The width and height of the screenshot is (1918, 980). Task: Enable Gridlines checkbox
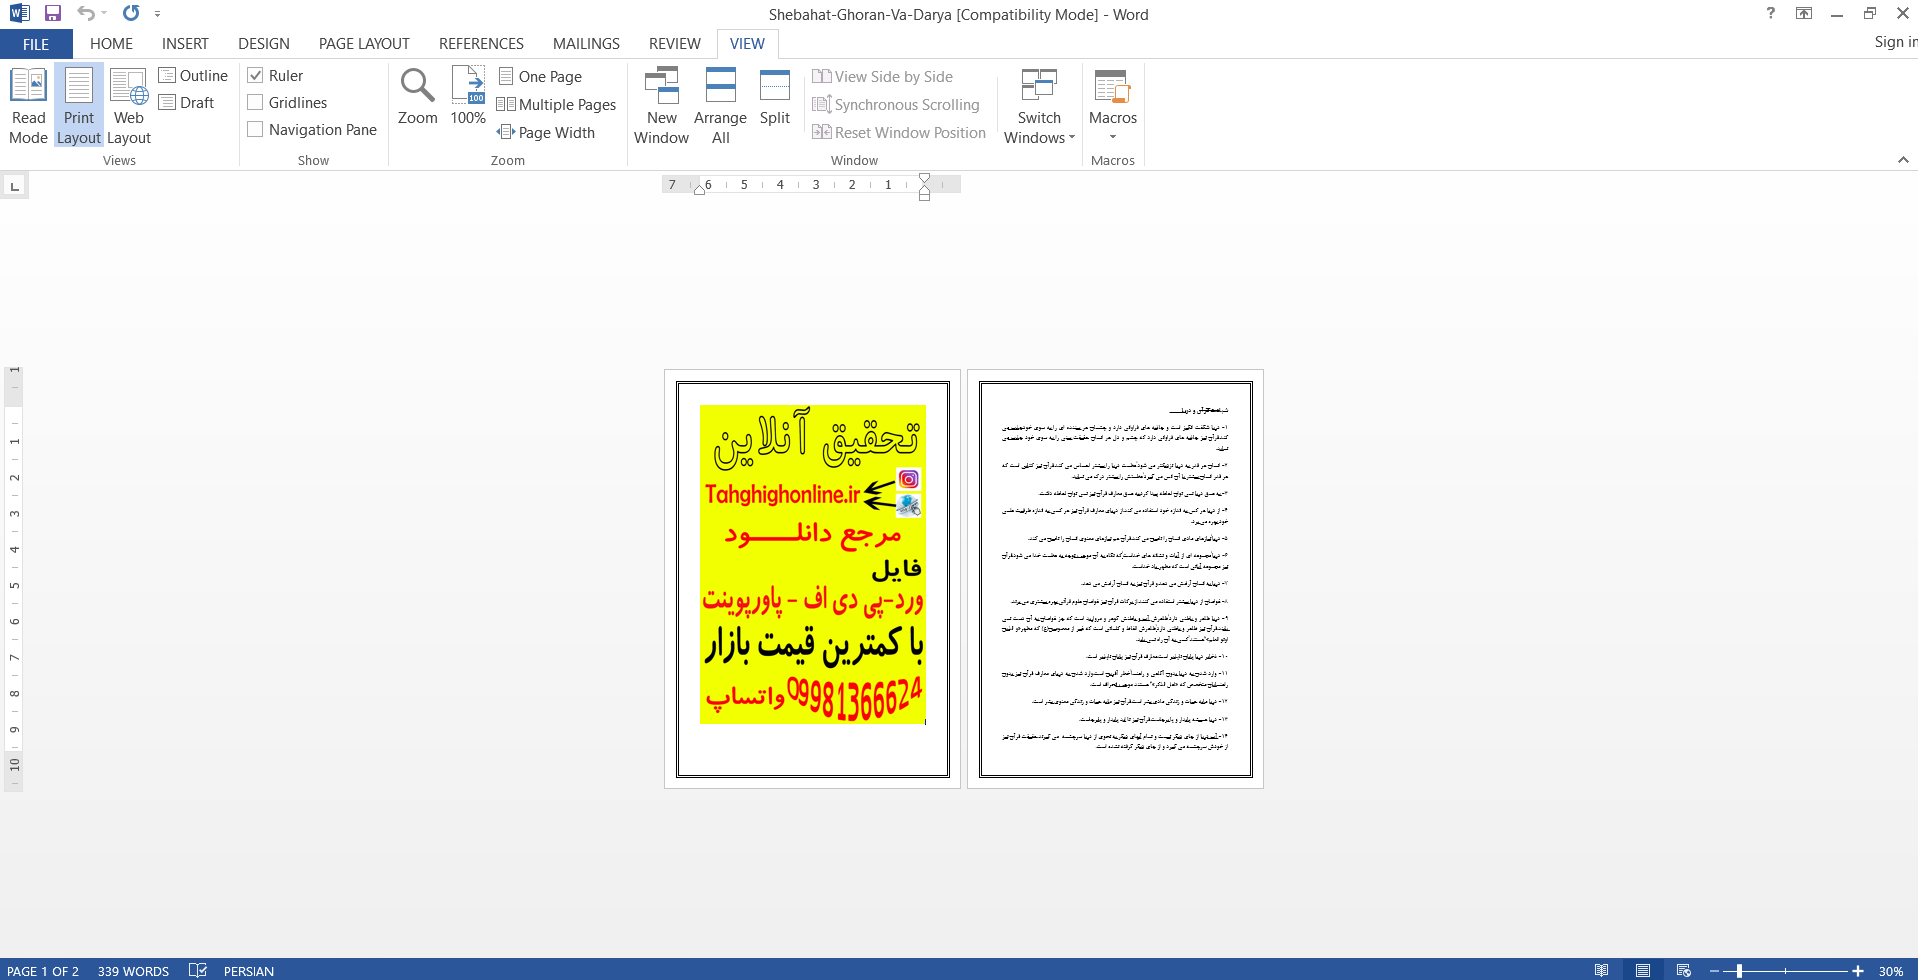[x=255, y=103]
